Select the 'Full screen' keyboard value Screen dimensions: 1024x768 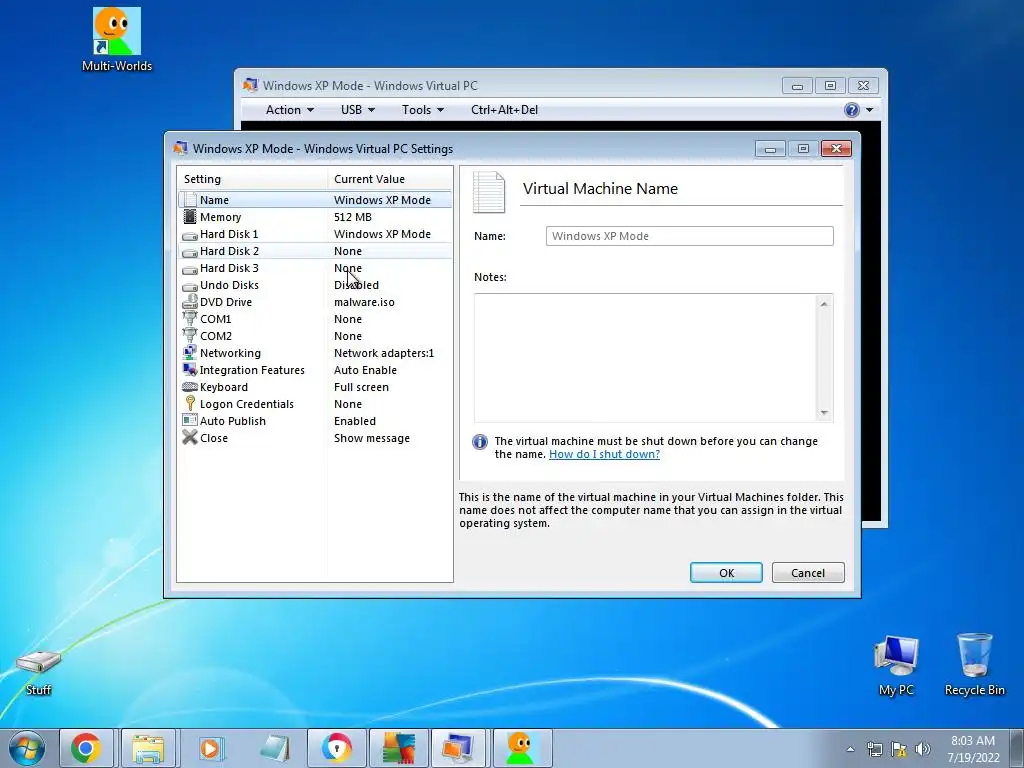coord(361,387)
